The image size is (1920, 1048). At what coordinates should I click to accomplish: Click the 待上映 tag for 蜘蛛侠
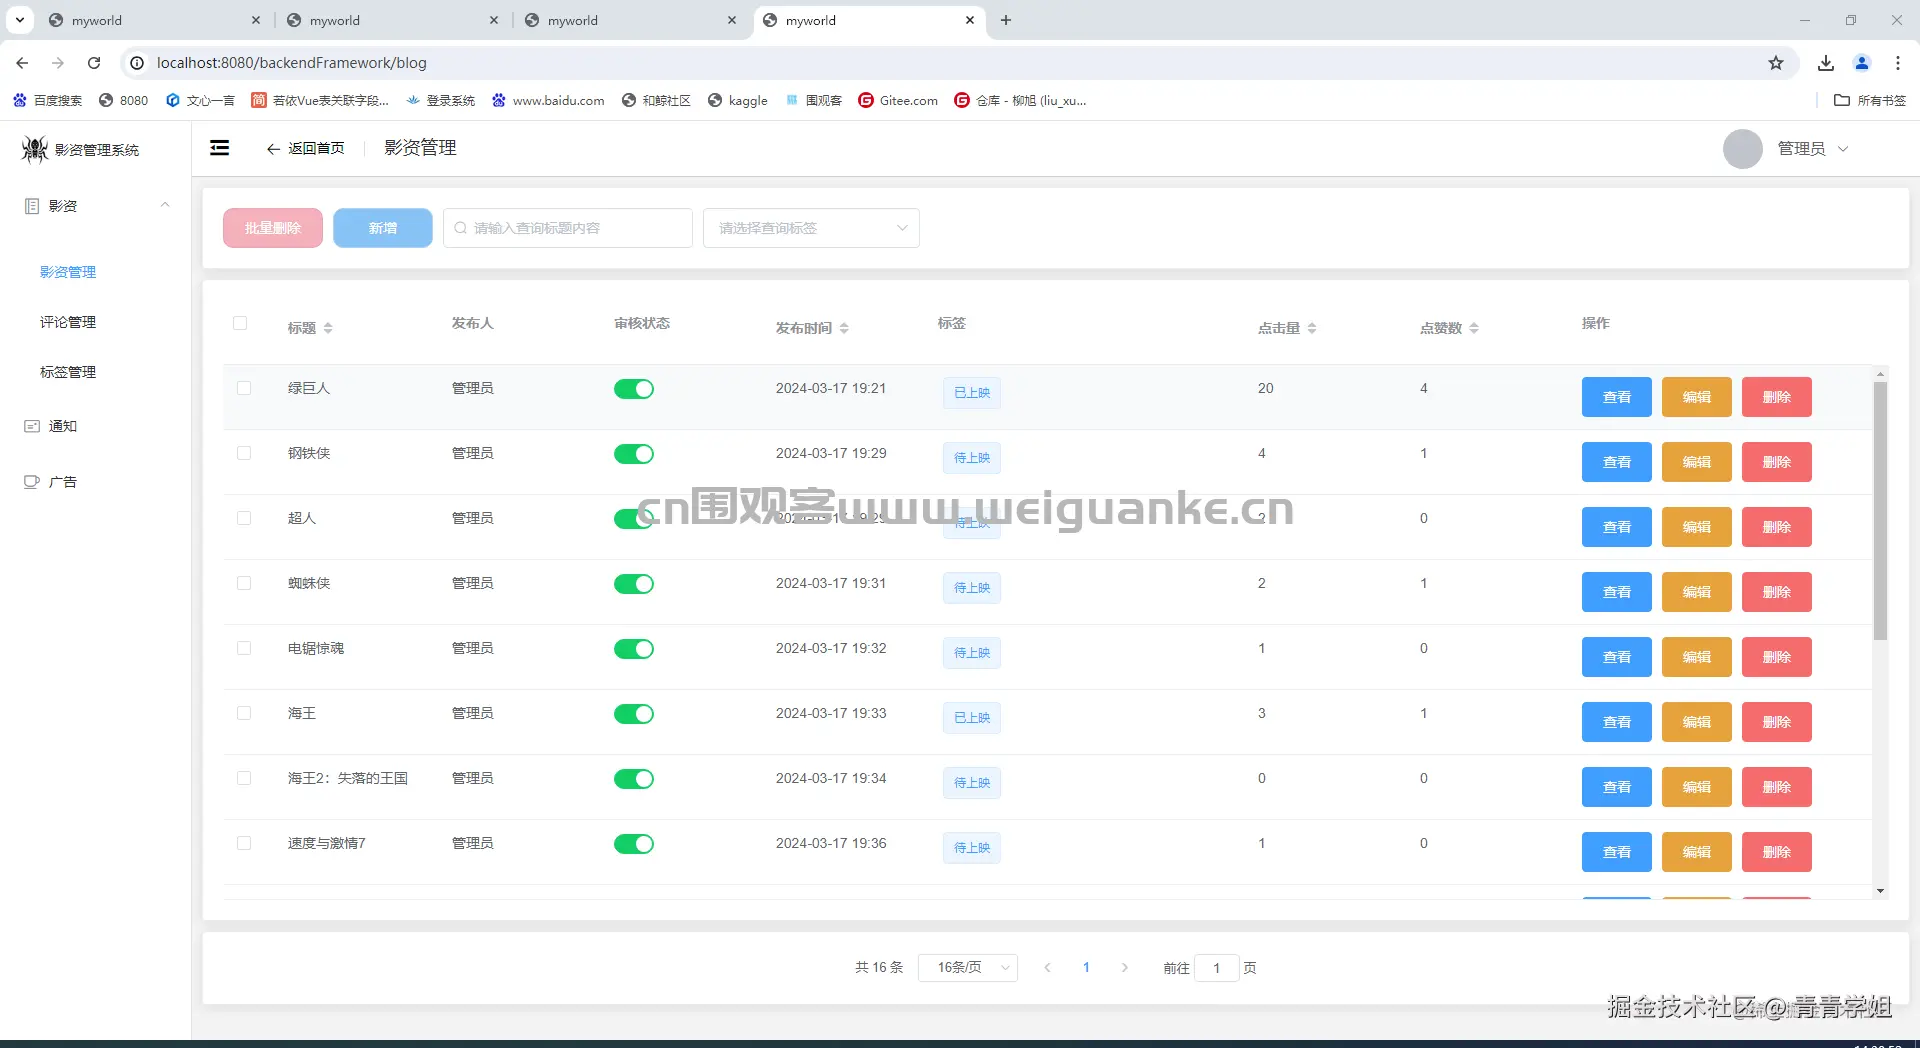972,588
